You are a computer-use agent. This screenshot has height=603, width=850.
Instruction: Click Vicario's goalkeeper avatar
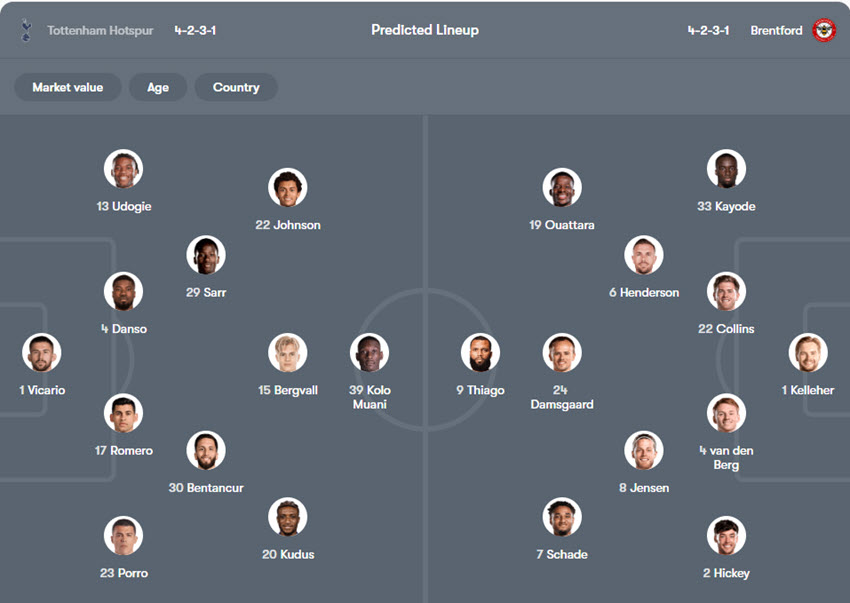(x=42, y=353)
